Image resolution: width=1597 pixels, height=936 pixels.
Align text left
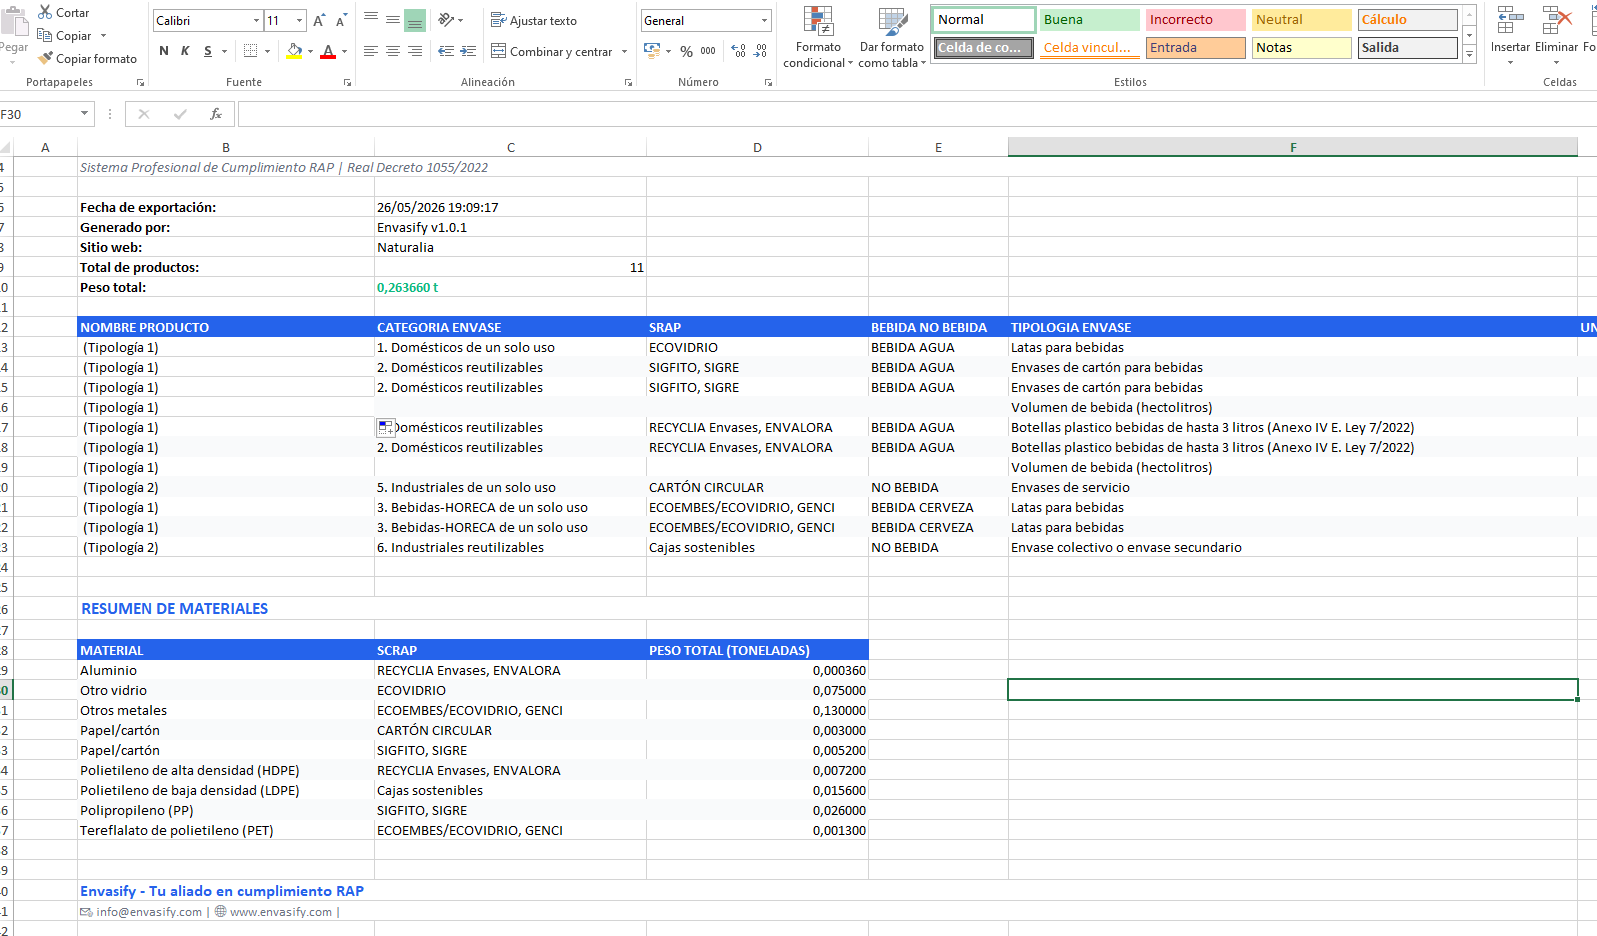[x=371, y=51]
